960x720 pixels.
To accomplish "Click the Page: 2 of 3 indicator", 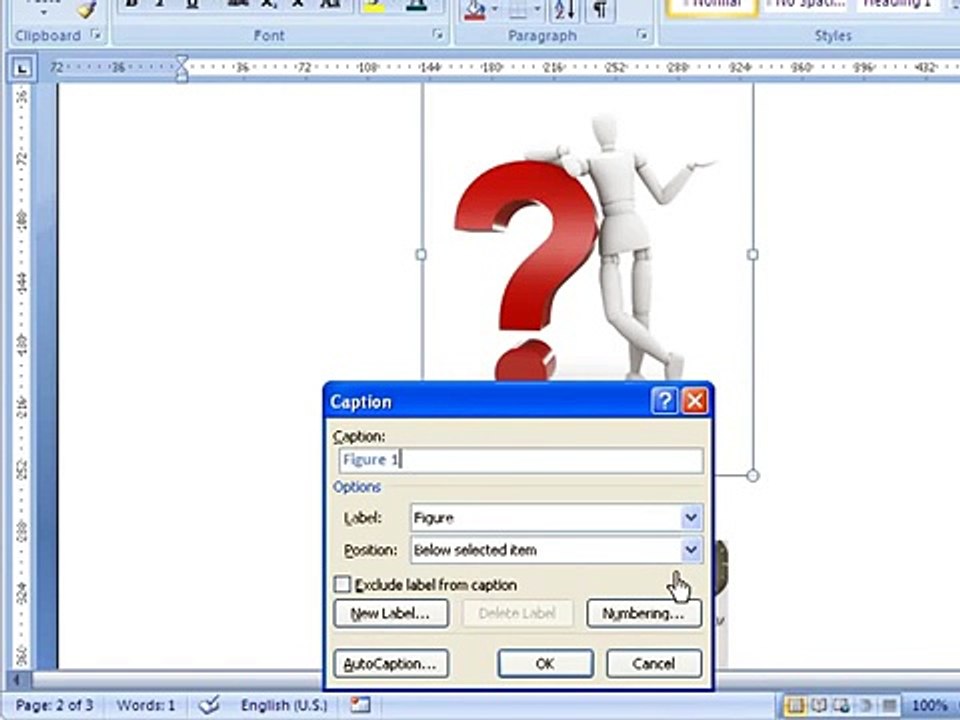I will pyautogui.click(x=54, y=705).
